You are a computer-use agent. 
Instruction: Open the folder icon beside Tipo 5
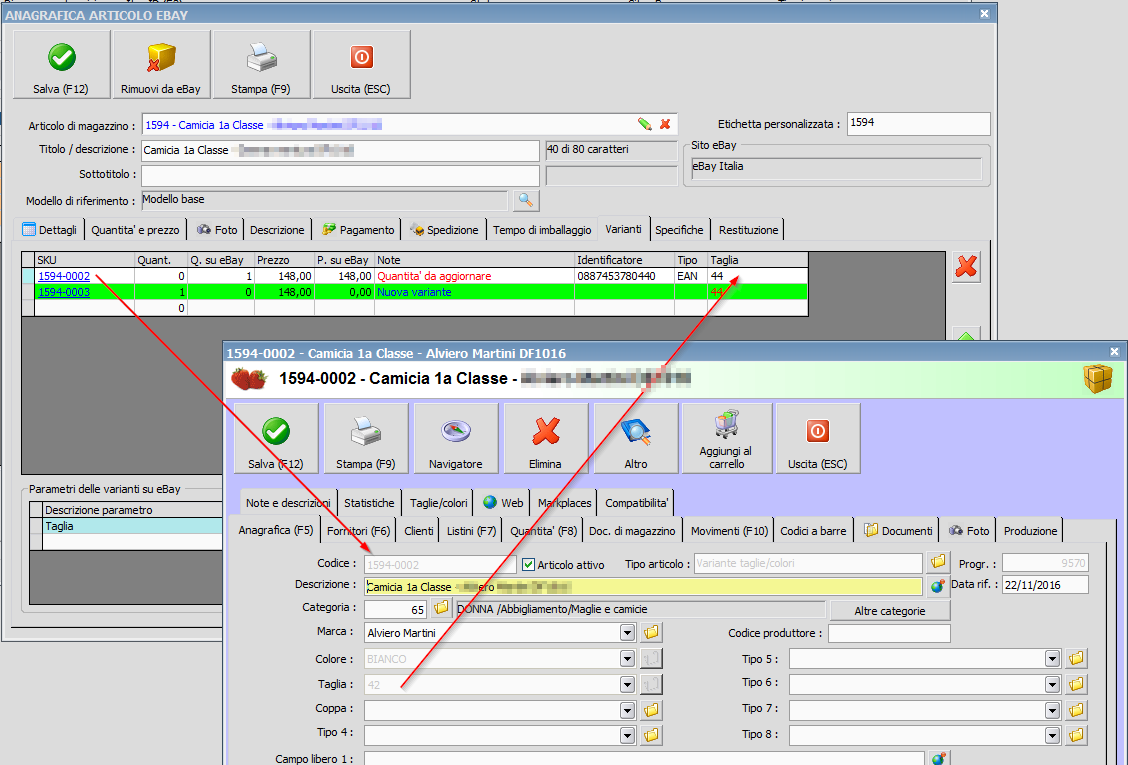click(1076, 658)
